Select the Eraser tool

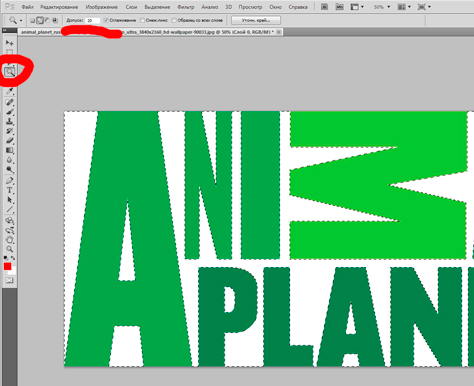9,141
